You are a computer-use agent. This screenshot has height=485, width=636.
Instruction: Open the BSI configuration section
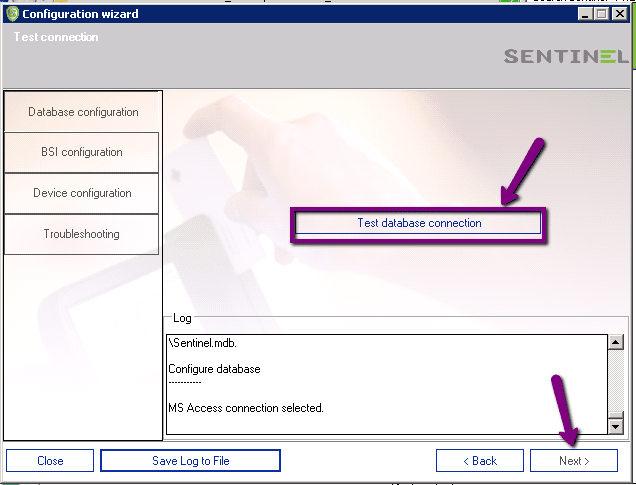(x=82, y=152)
